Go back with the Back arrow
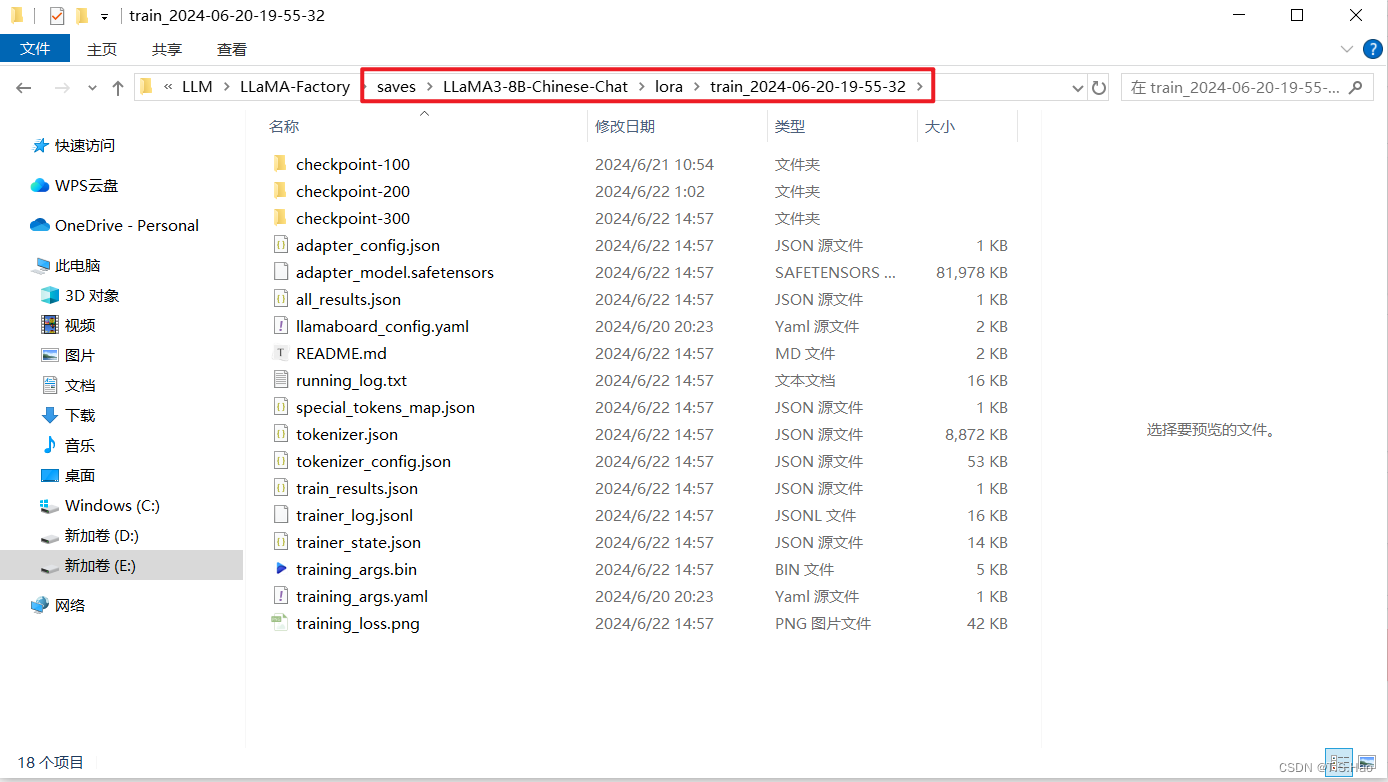Image resolution: width=1388 pixels, height=782 pixels. click(x=24, y=87)
